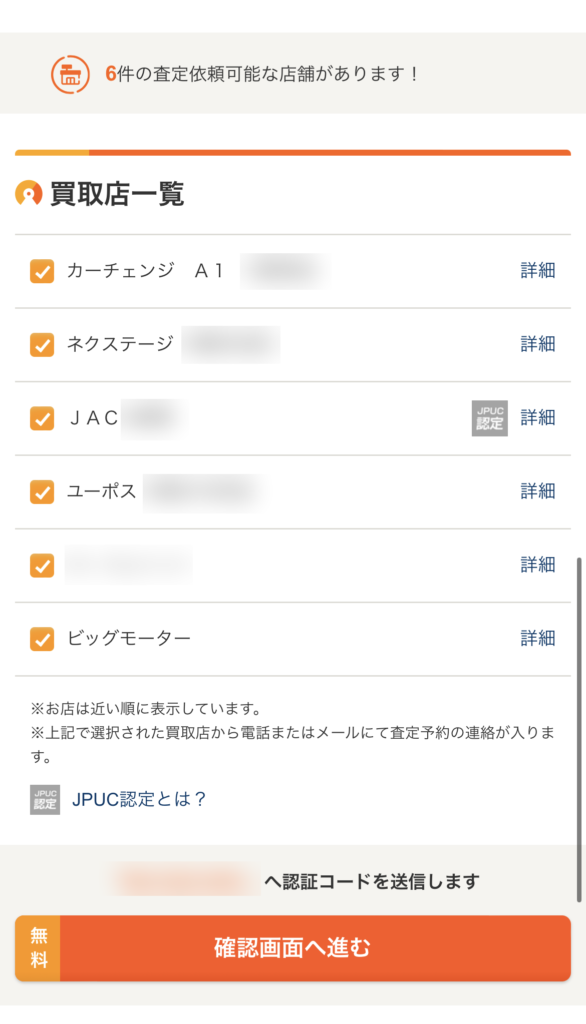Image resolution: width=586 pixels, height=1024 pixels.
Task: Deselect the ユーポス checkbox
Action: [42, 492]
